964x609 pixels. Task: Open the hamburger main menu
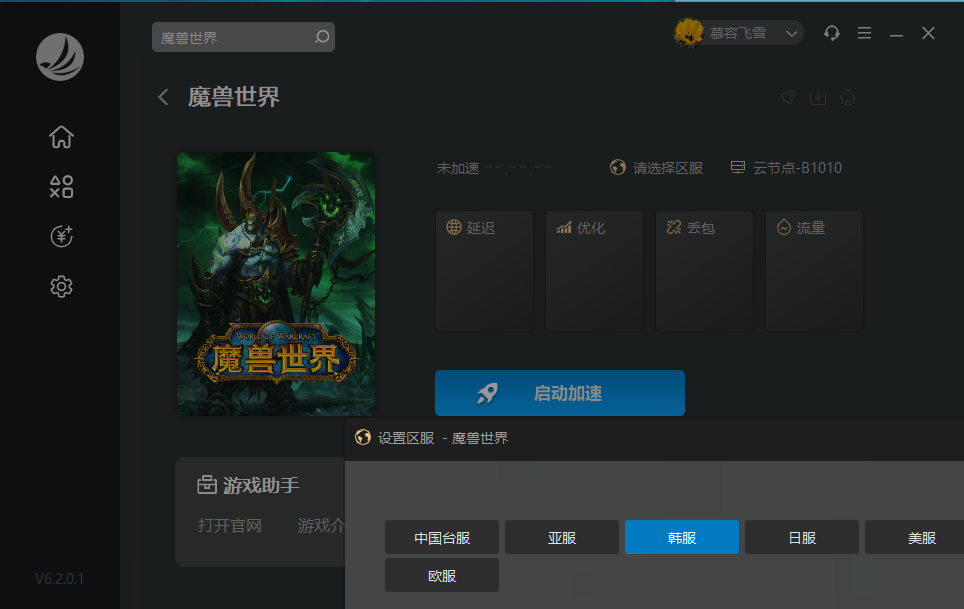coord(864,33)
